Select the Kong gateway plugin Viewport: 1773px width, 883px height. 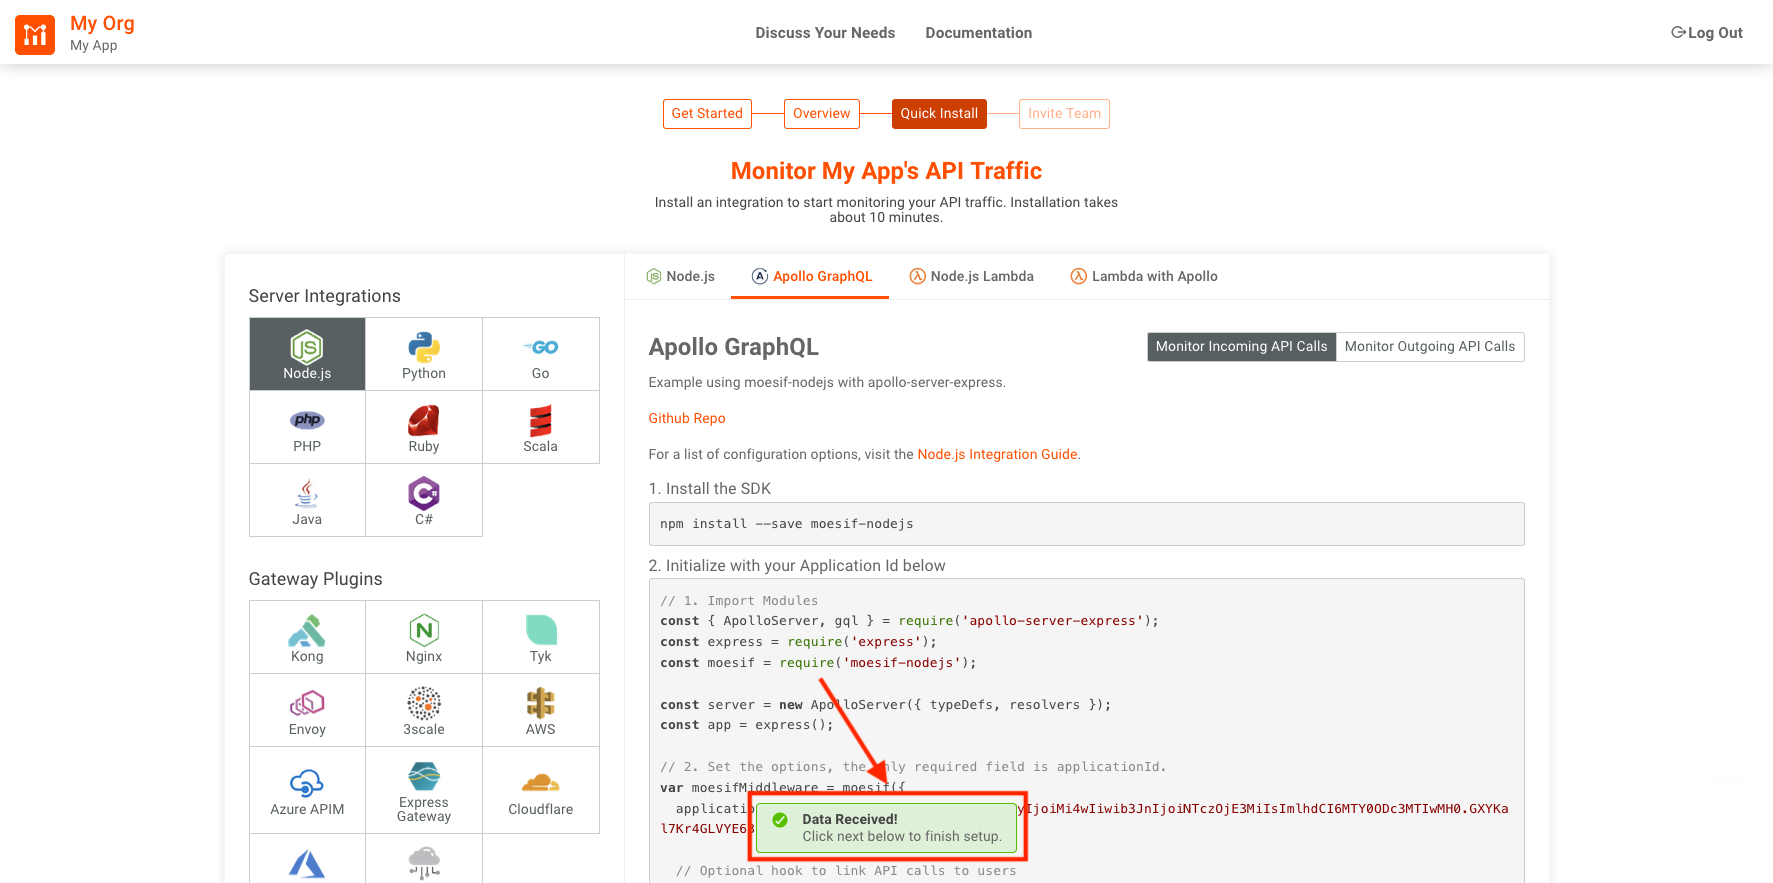pyautogui.click(x=307, y=638)
